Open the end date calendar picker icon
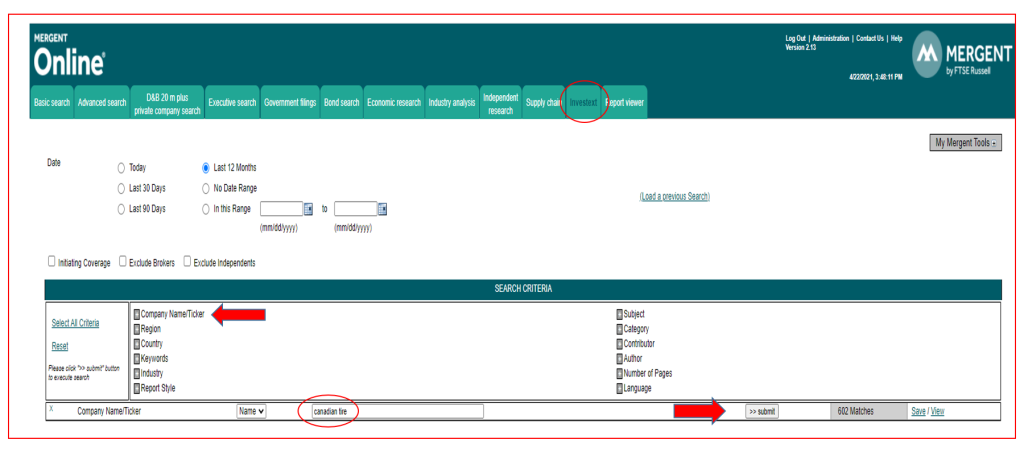1024x452 pixels. click(383, 209)
